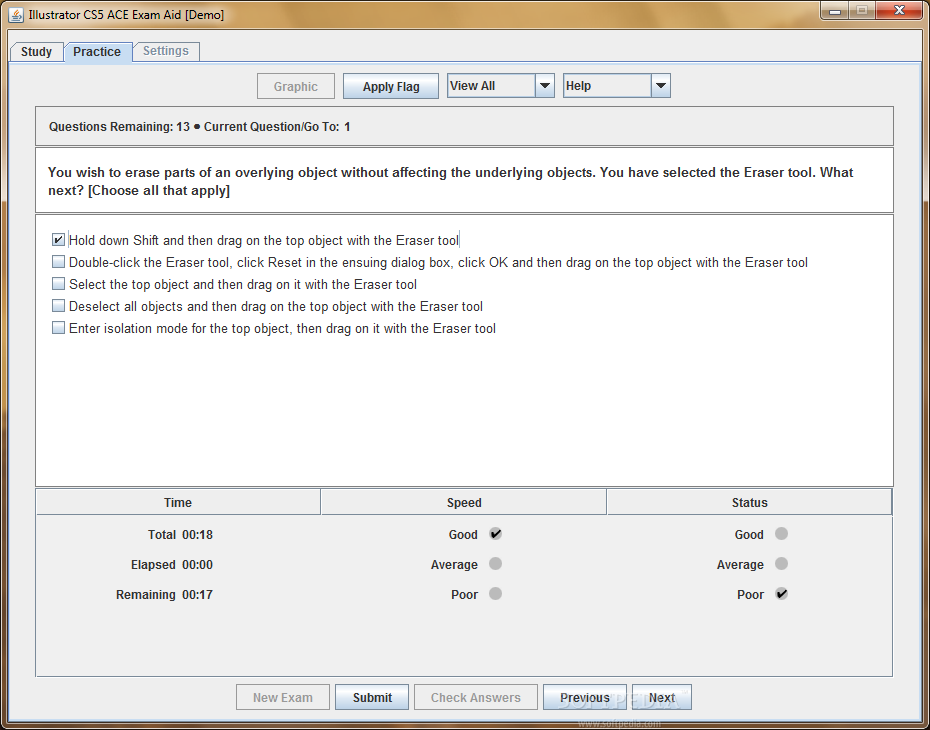930x730 pixels.
Task: Close the Exam Aid window
Action: tap(899, 11)
